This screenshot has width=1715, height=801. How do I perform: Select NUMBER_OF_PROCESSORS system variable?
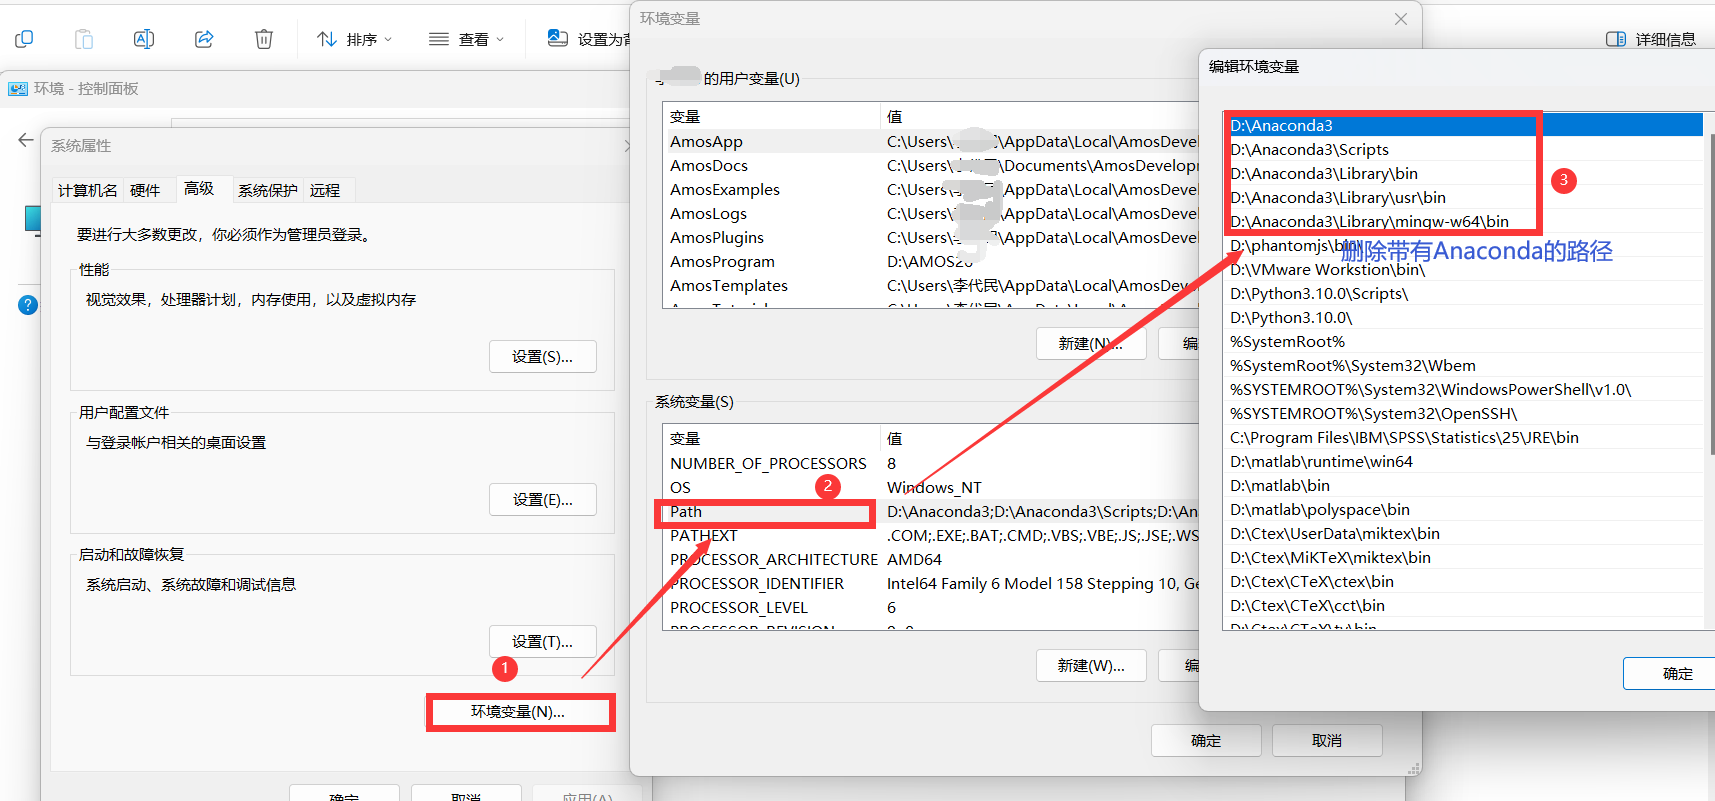point(931,464)
